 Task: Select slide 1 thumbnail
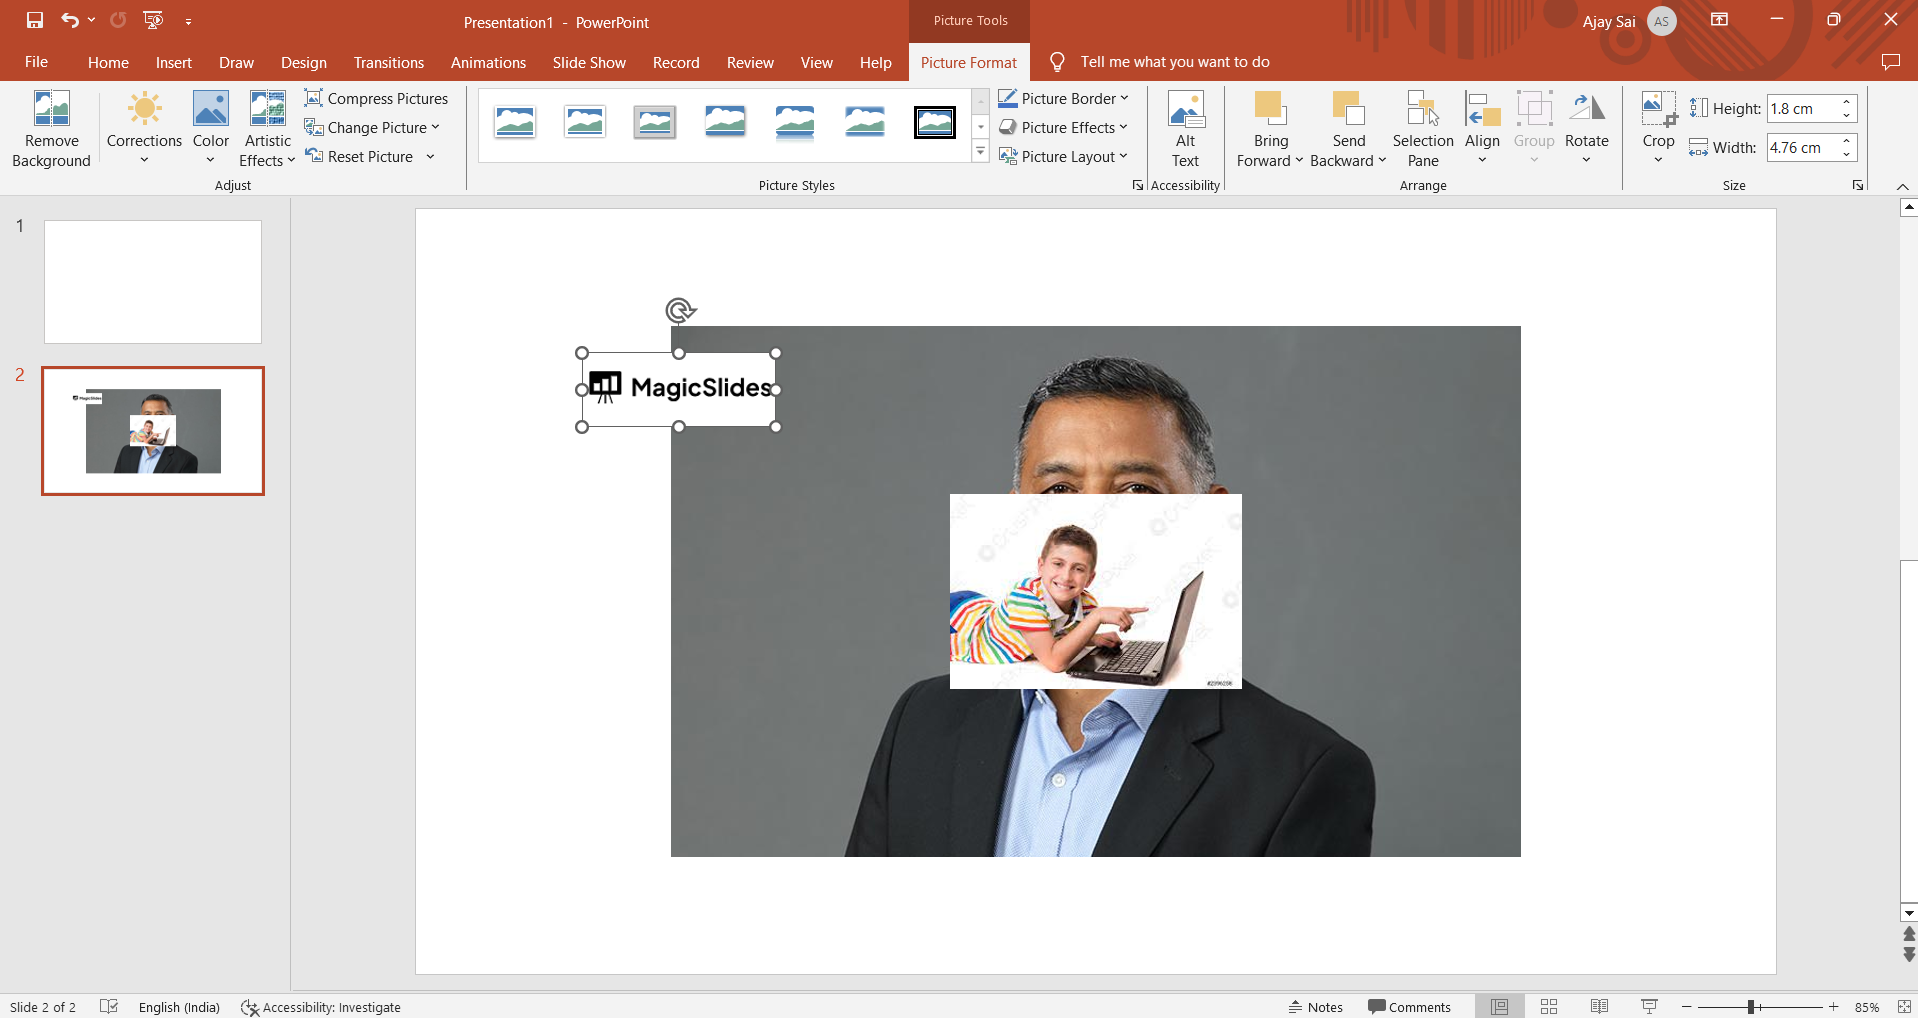point(153,282)
